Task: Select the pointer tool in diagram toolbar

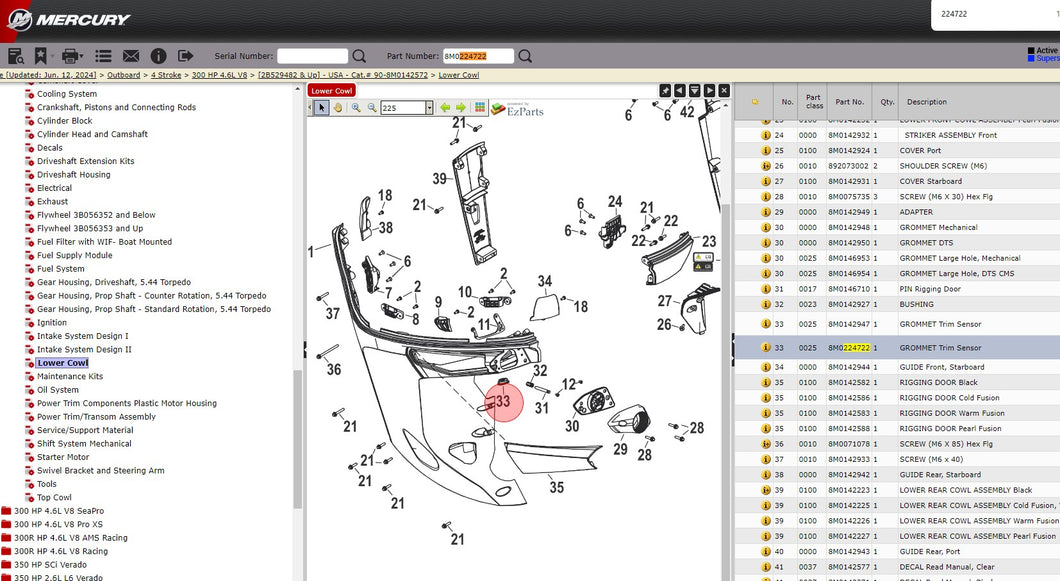Action: [x=321, y=108]
